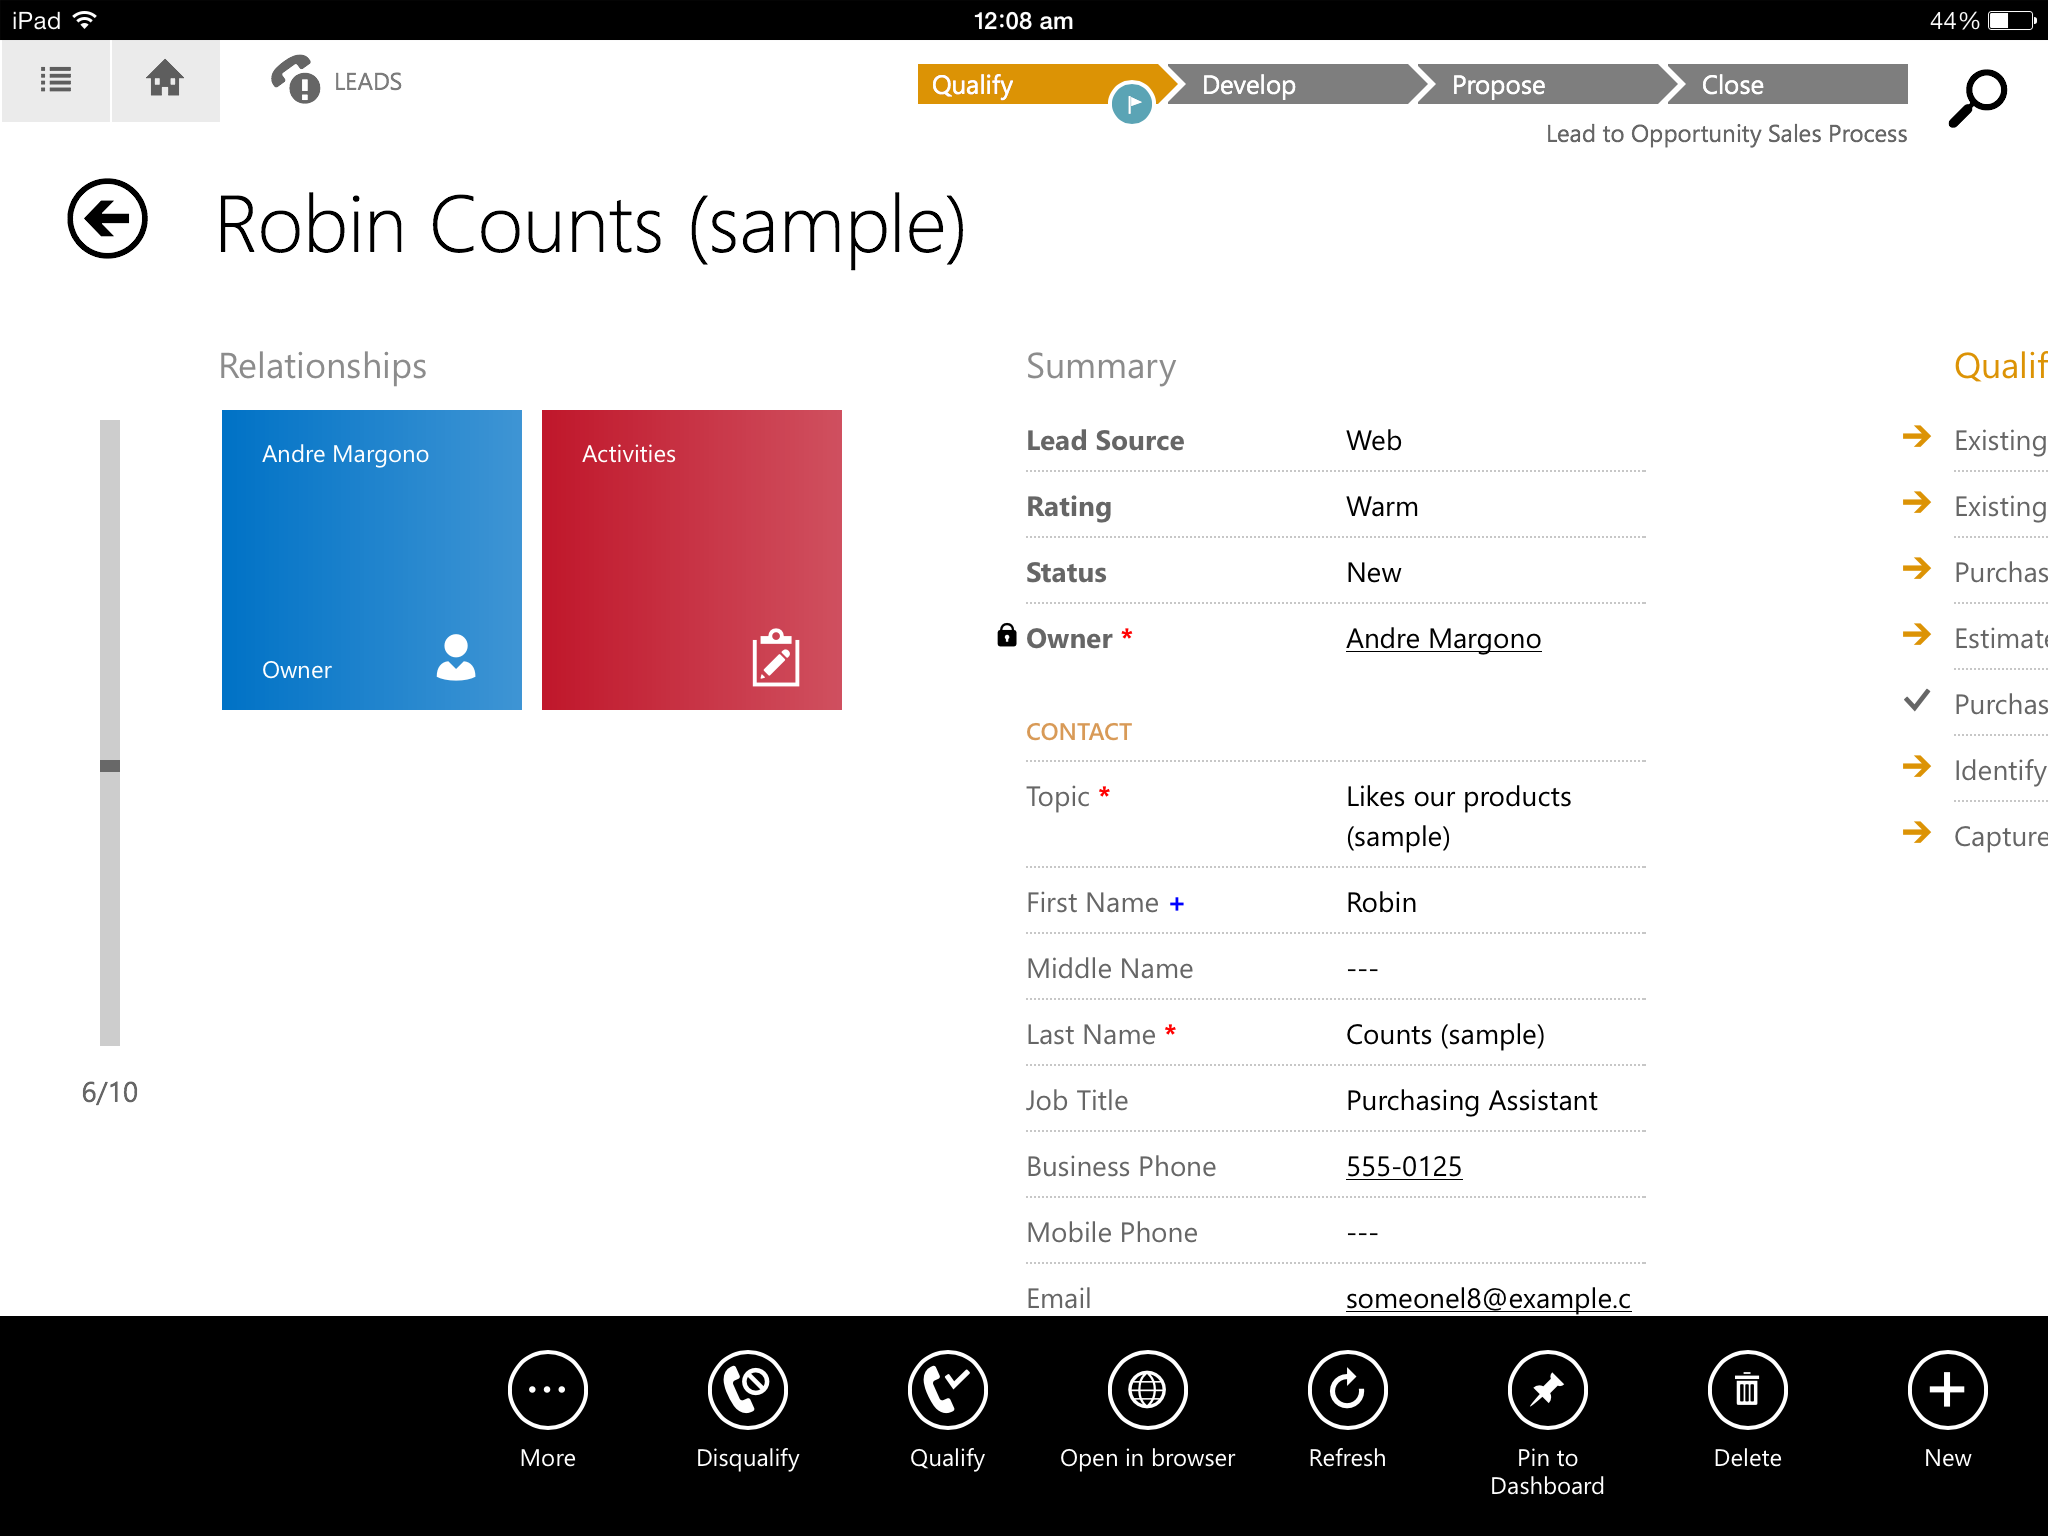The width and height of the screenshot is (2048, 1536).
Task: Delete the lead with the trash icon
Action: 1747,1390
